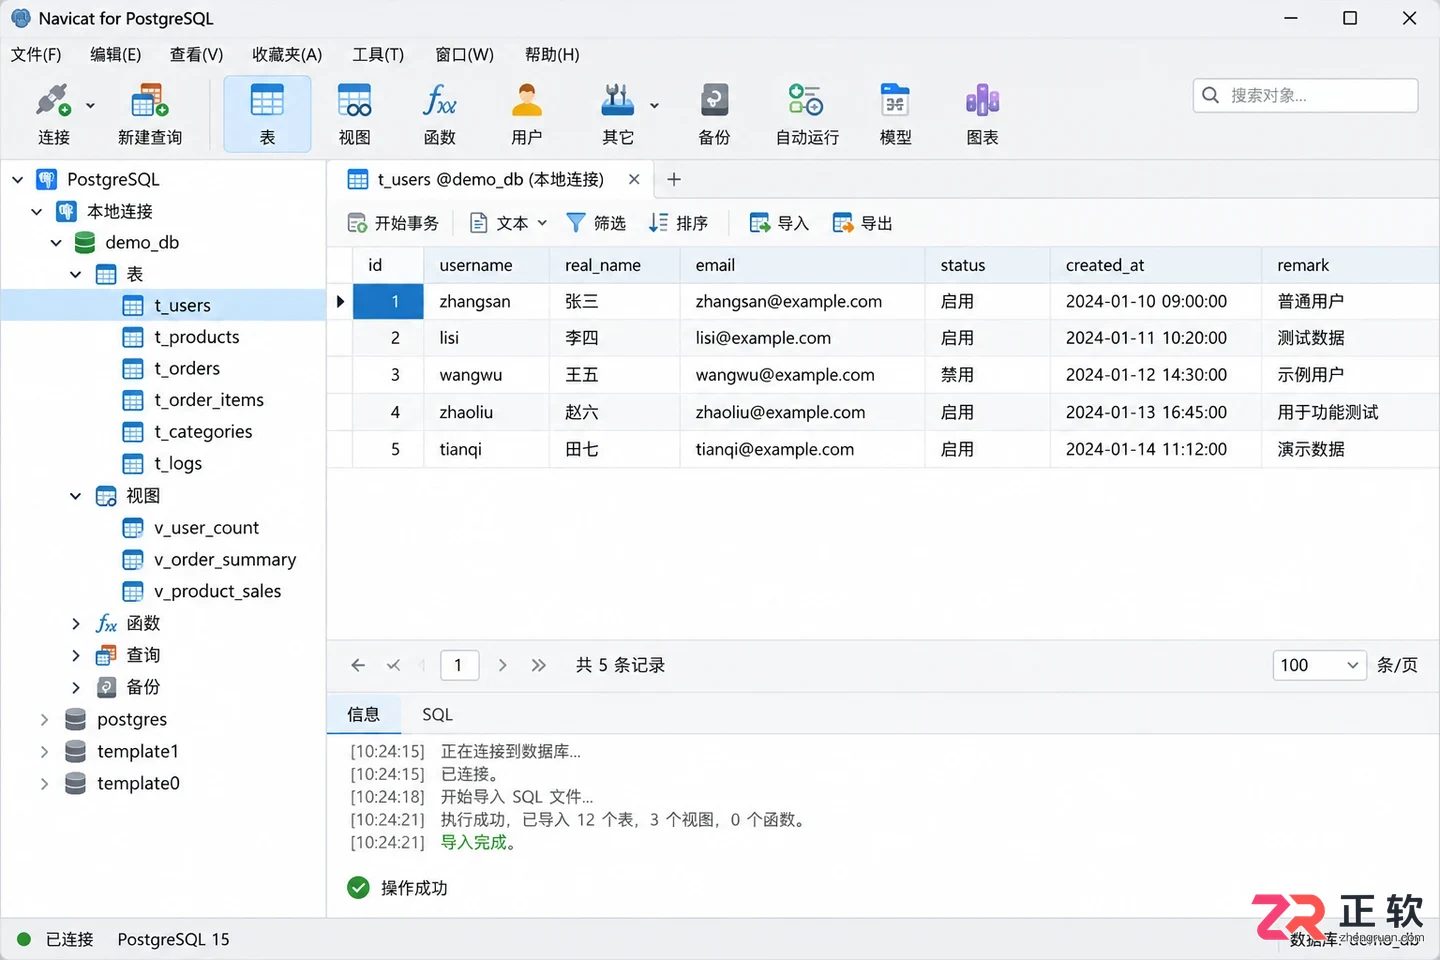Select the 表 table toolbar icon

coord(267,114)
